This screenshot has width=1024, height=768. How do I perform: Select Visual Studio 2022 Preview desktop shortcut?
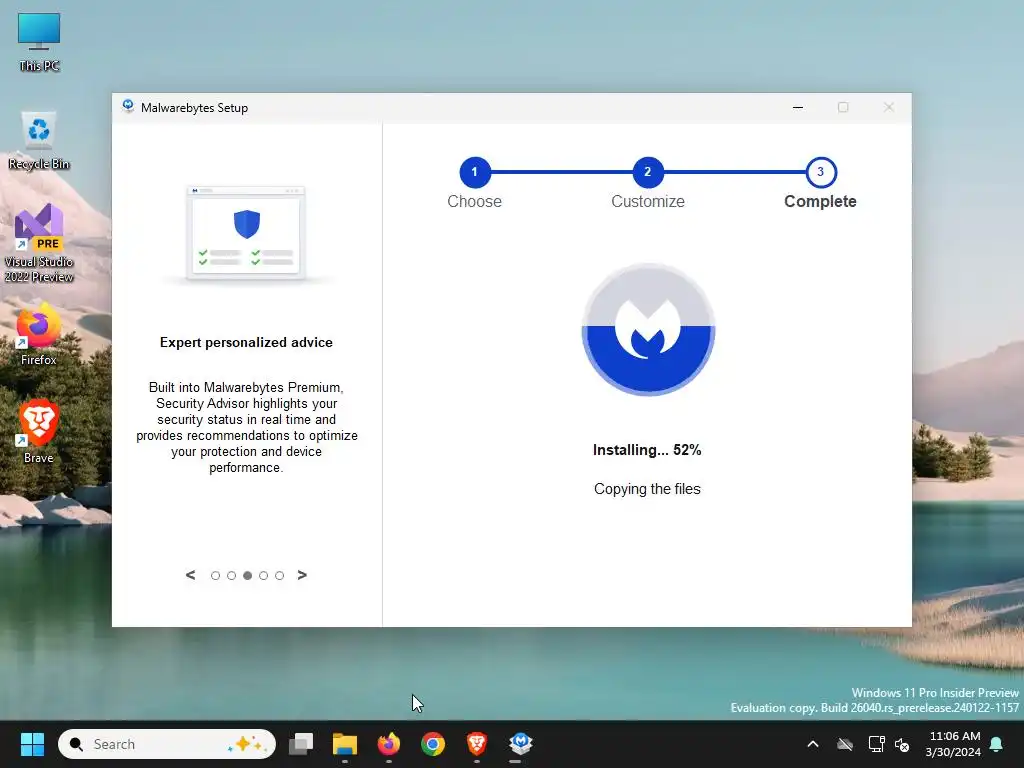tap(39, 243)
